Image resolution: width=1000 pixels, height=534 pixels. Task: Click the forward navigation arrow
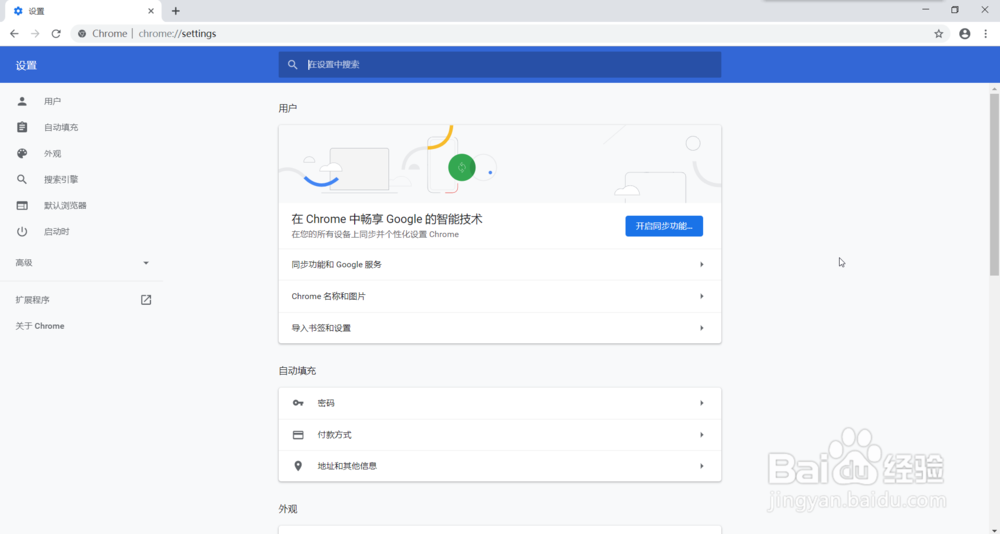[35, 34]
